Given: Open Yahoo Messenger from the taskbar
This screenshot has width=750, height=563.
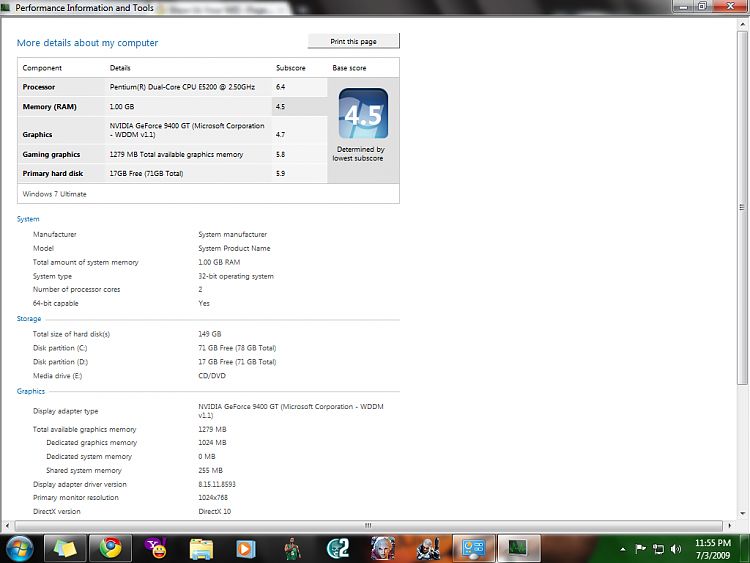Looking at the screenshot, I should tap(156, 548).
